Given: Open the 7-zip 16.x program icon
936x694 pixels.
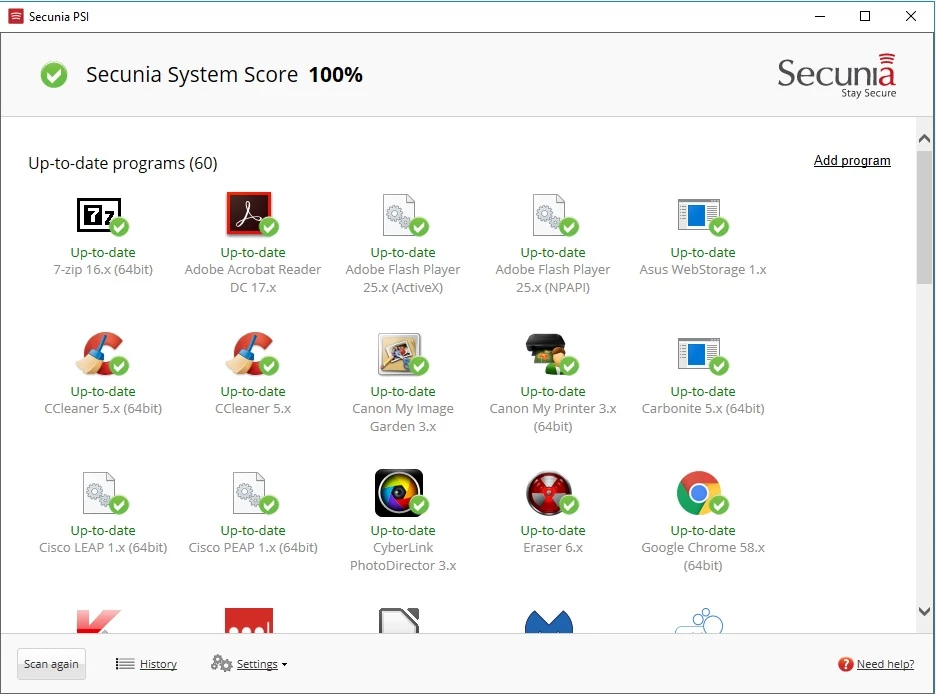Looking at the screenshot, I should point(102,215).
